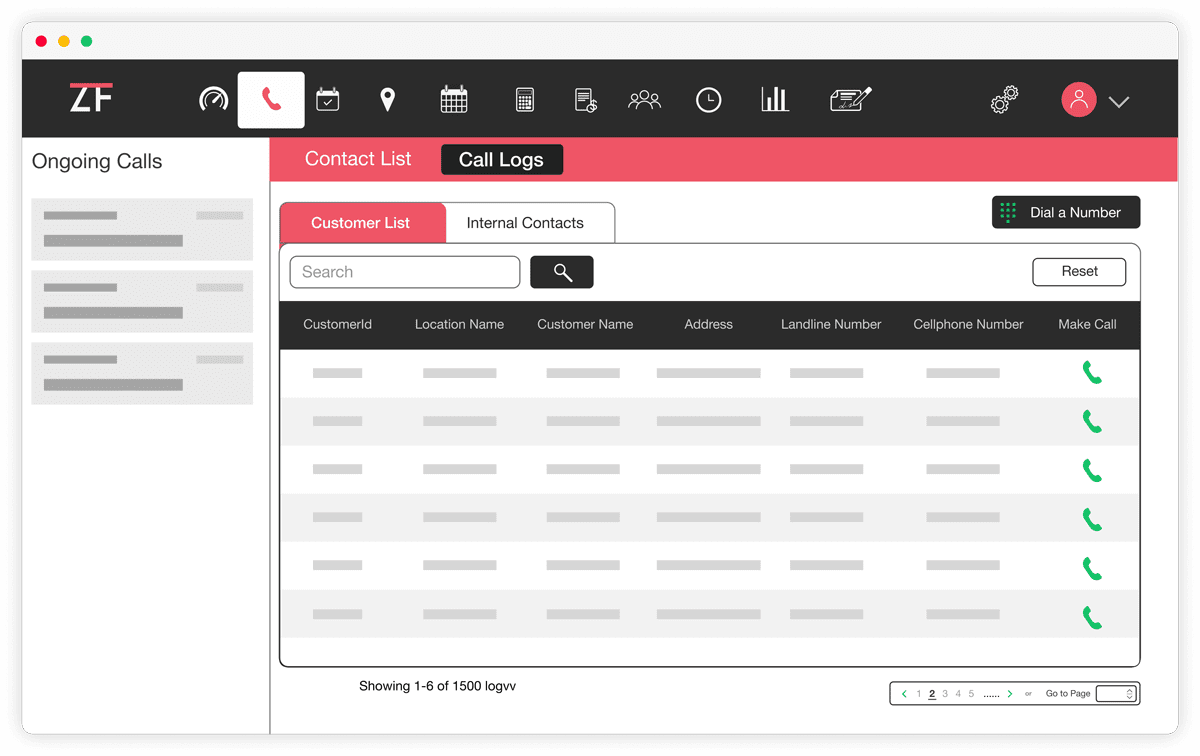
Task: Open the third ongoing call card
Action: (x=142, y=373)
